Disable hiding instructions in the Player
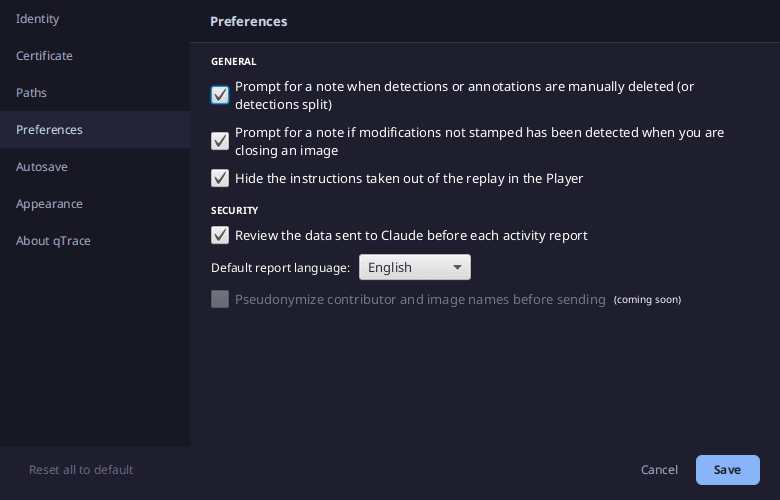The height and width of the screenshot is (500, 780). pyautogui.click(x=220, y=178)
